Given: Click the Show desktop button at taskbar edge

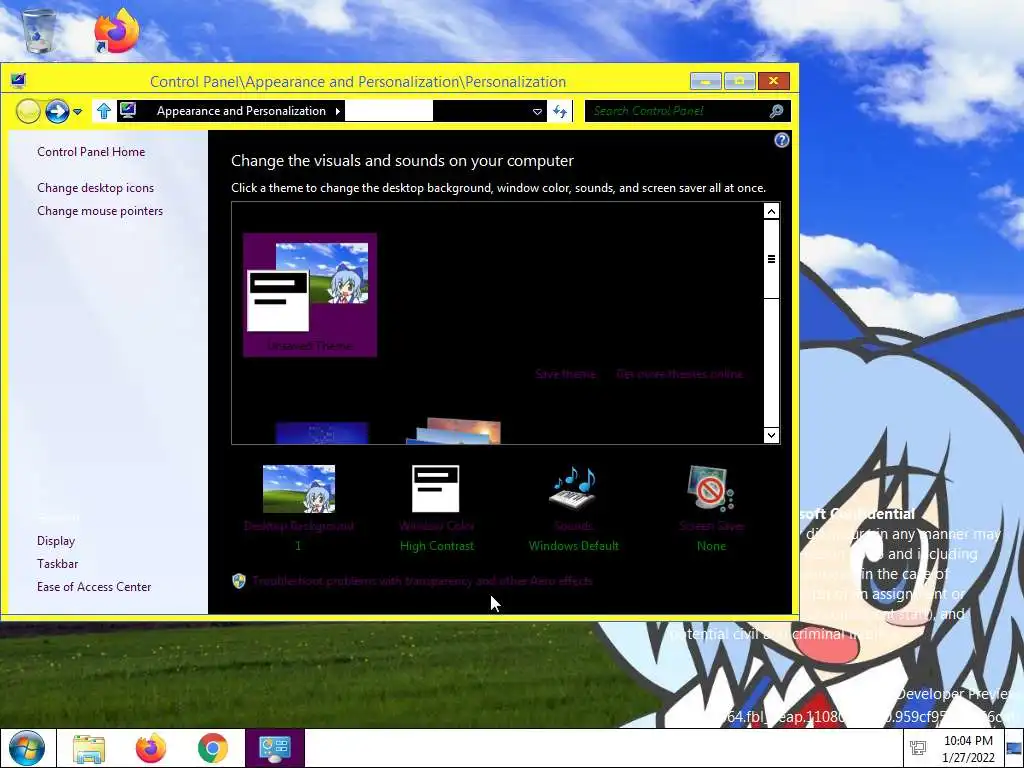Looking at the screenshot, I should tap(1014, 748).
